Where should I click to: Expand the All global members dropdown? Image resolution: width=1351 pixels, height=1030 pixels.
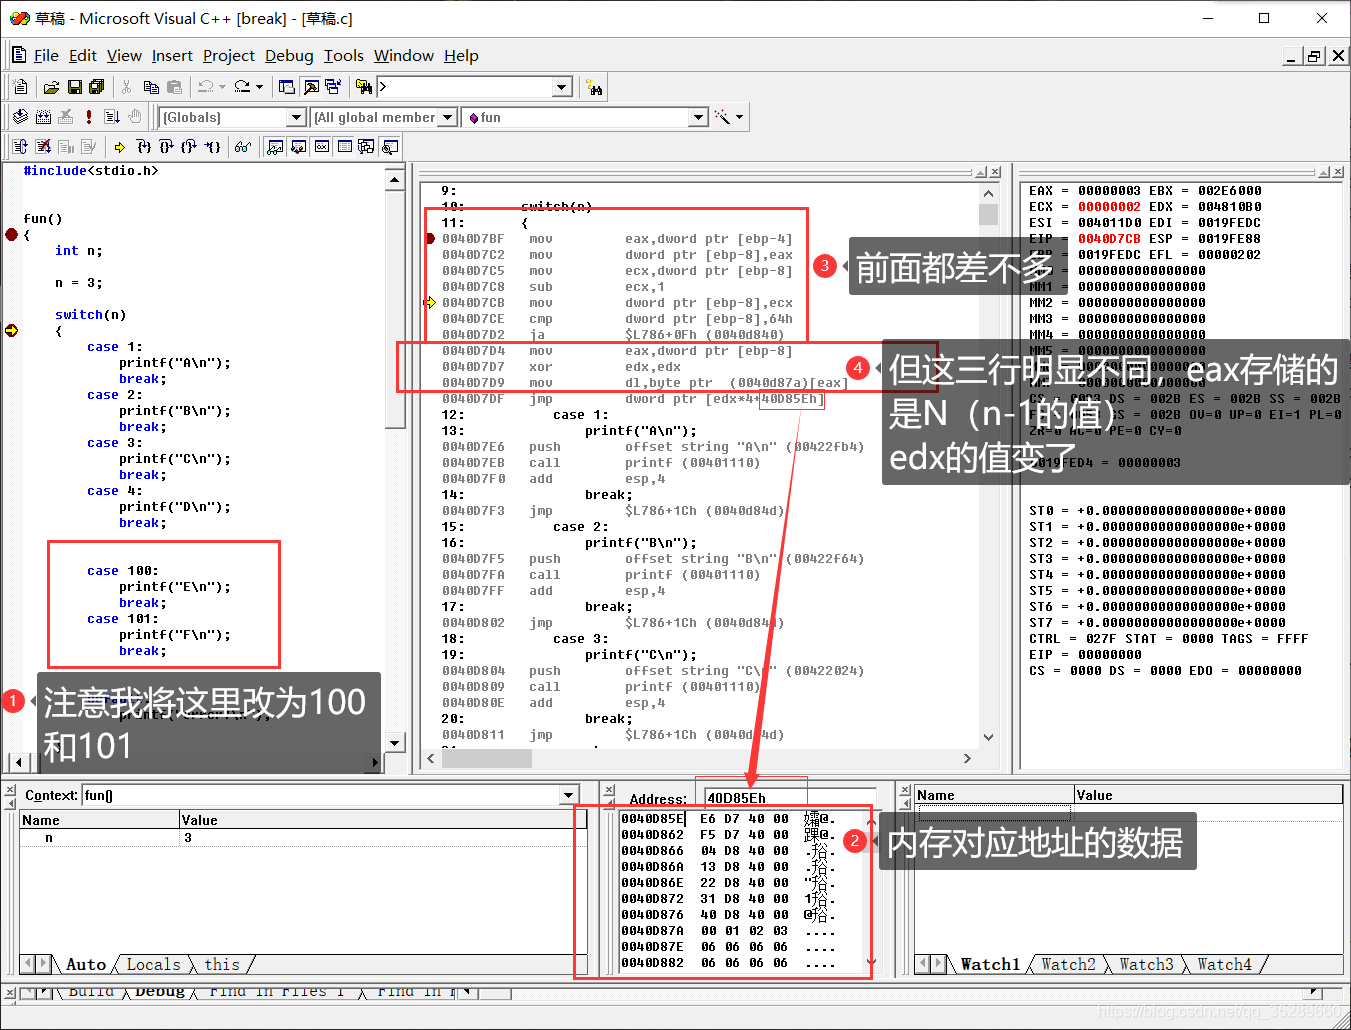(x=448, y=117)
